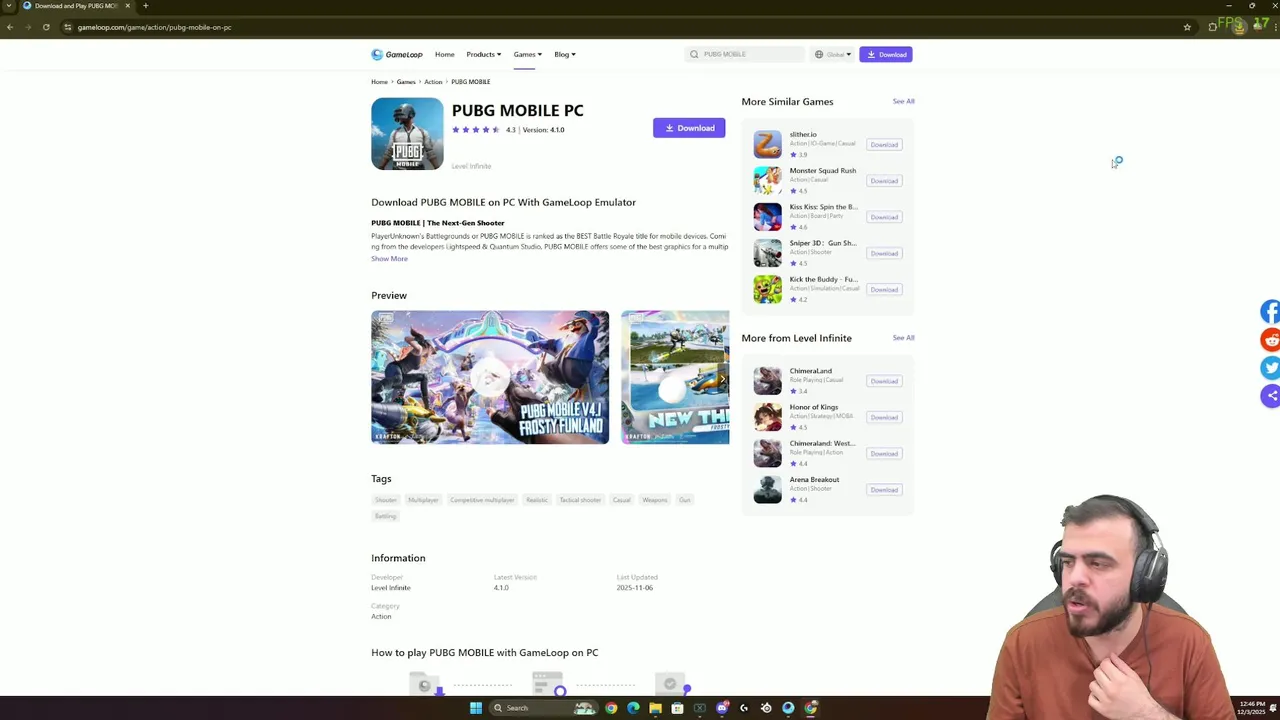Open Microsoft Store from the taskbar

point(677,708)
